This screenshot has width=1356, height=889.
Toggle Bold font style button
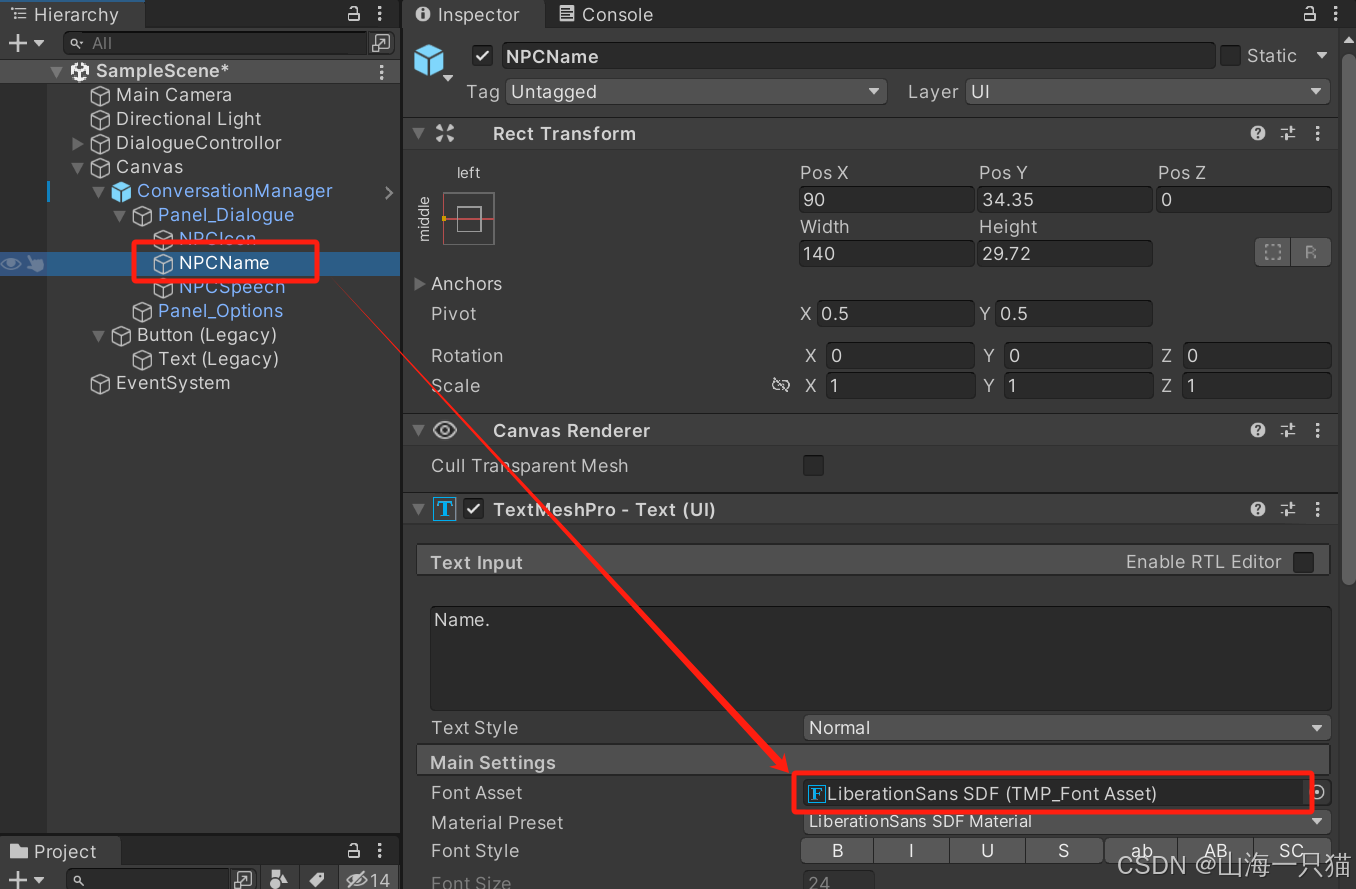[x=837, y=851]
